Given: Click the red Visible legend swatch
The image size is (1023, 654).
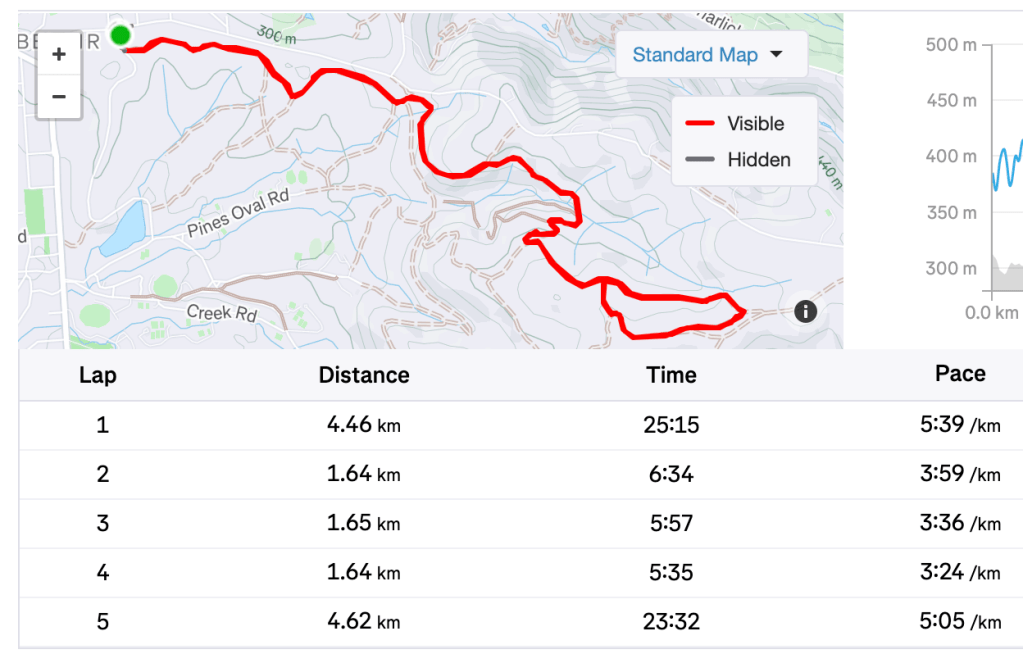Looking at the screenshot, I should pos(698,124).
